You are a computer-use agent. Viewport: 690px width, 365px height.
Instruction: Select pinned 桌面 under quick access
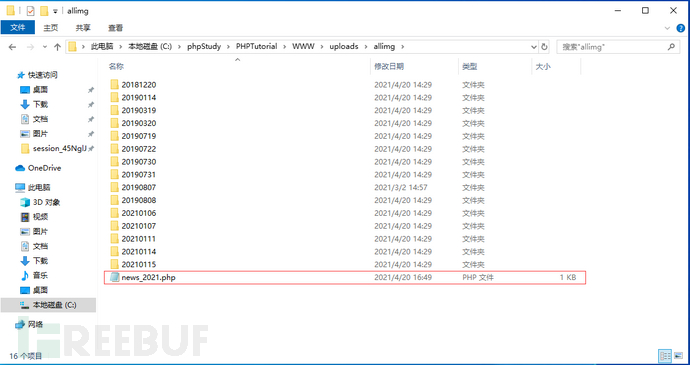[x=40, y=90]
